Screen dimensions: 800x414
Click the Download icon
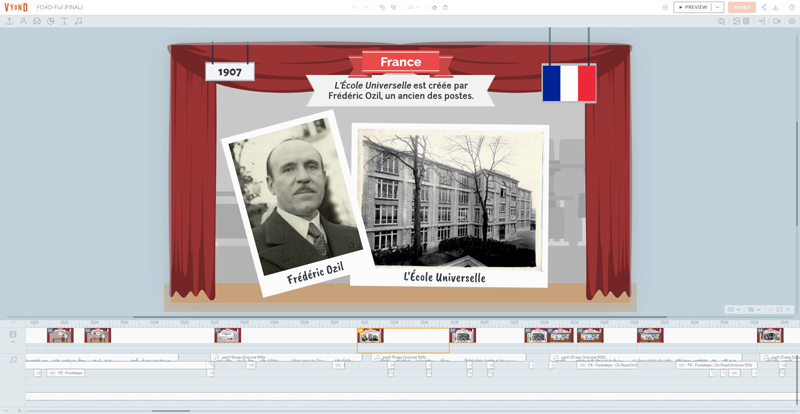(x=776, y=7)
